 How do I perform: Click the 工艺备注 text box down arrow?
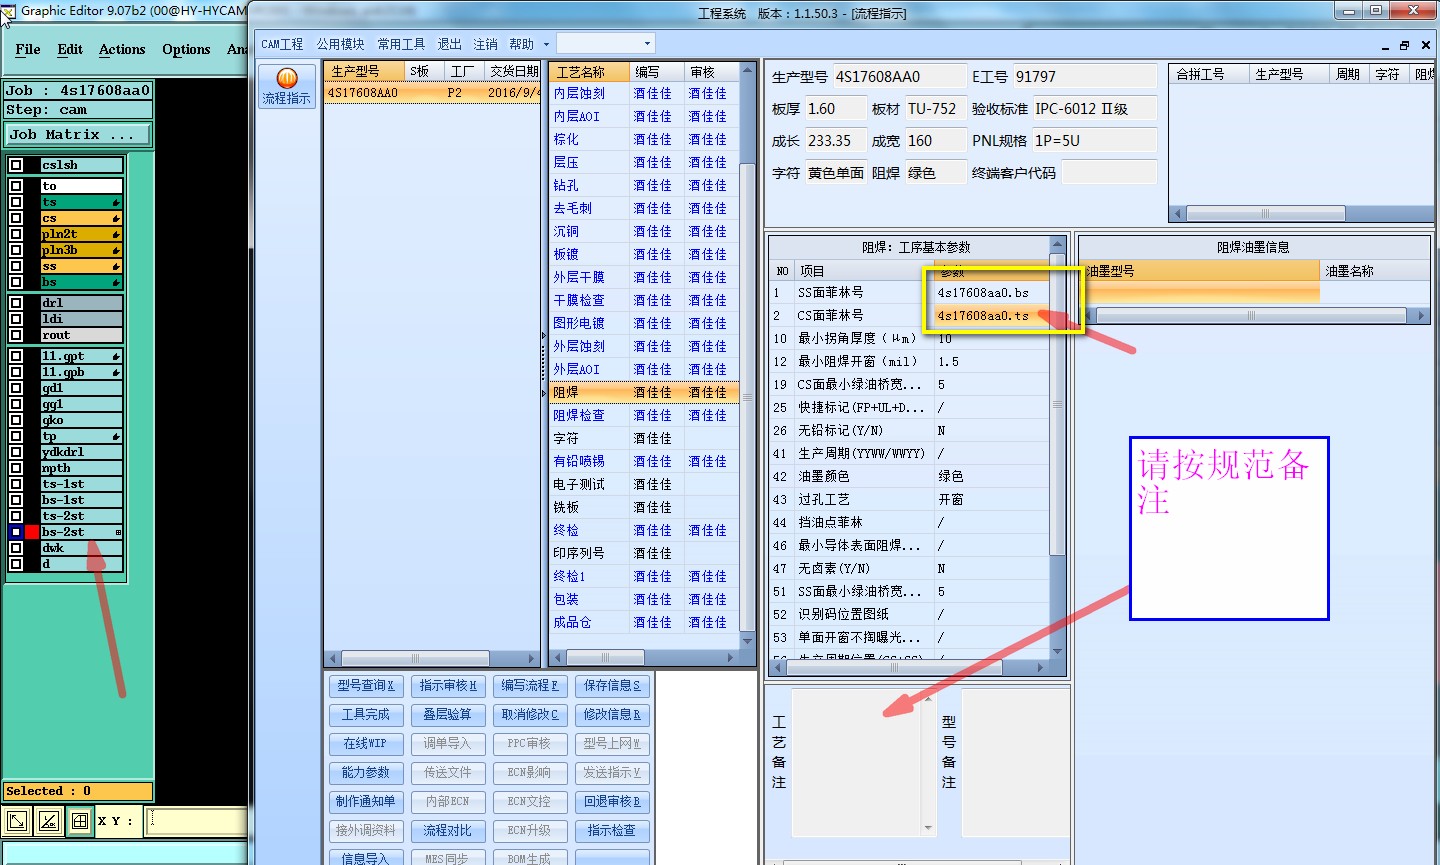pyautogui.click(x=928, y=827)
